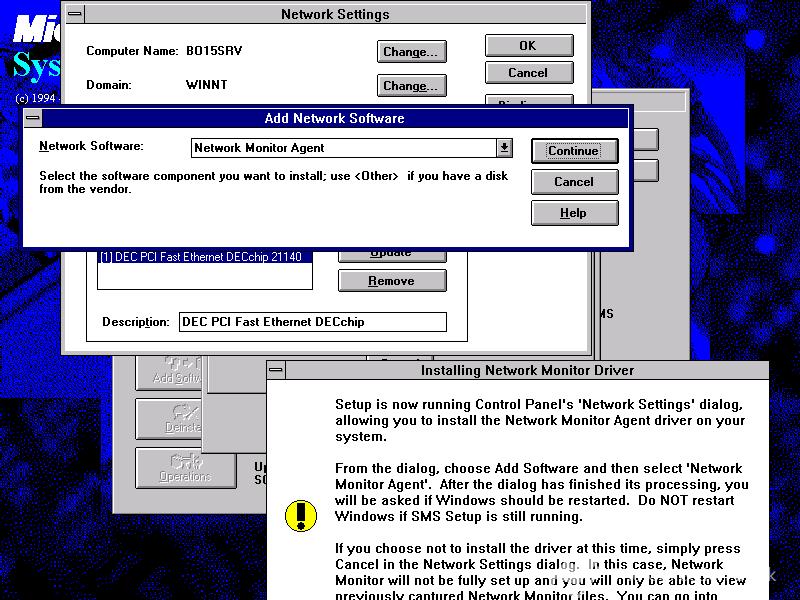The height and width of the screenshot is (600, 800).
Task: Click Remove button in Network Settings
Action: pos(392,281)
